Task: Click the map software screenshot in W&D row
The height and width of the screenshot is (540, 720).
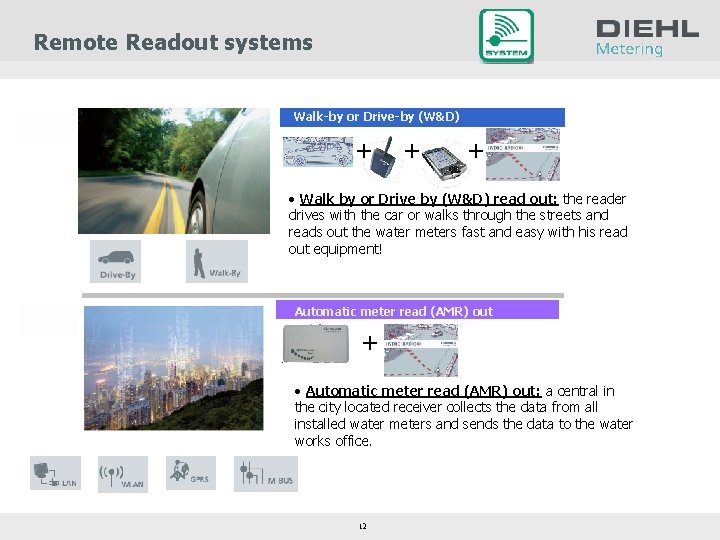Action: 523,154
